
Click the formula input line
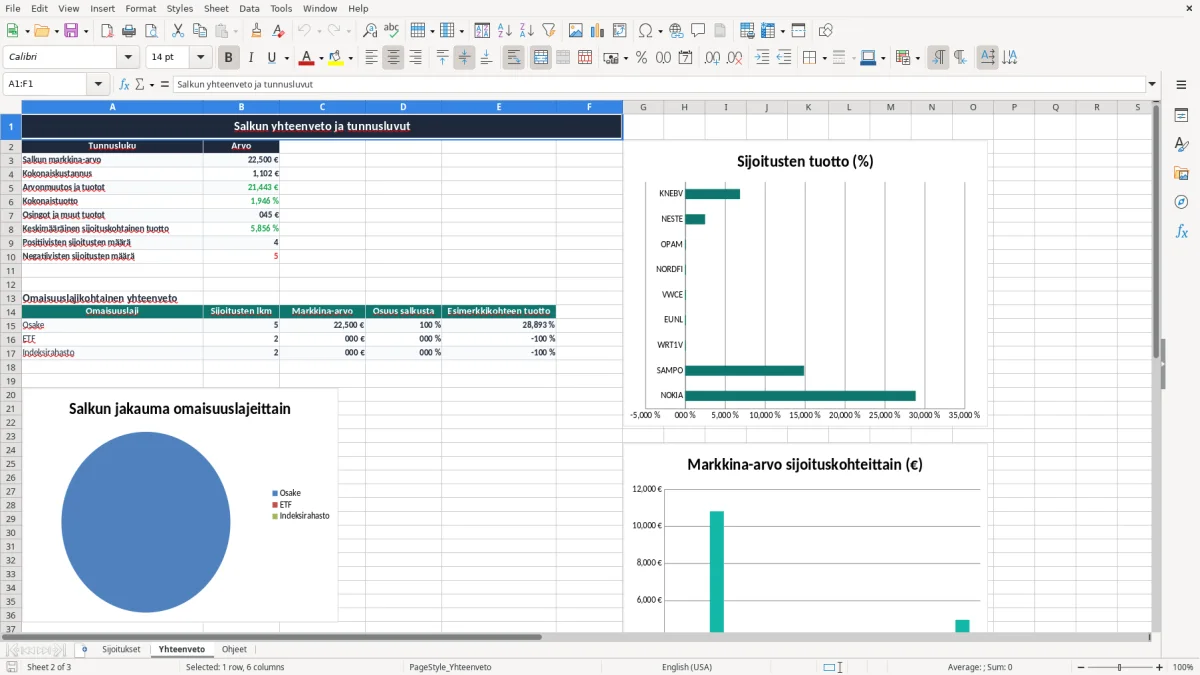pyautogui.click(x=658, y=85)
